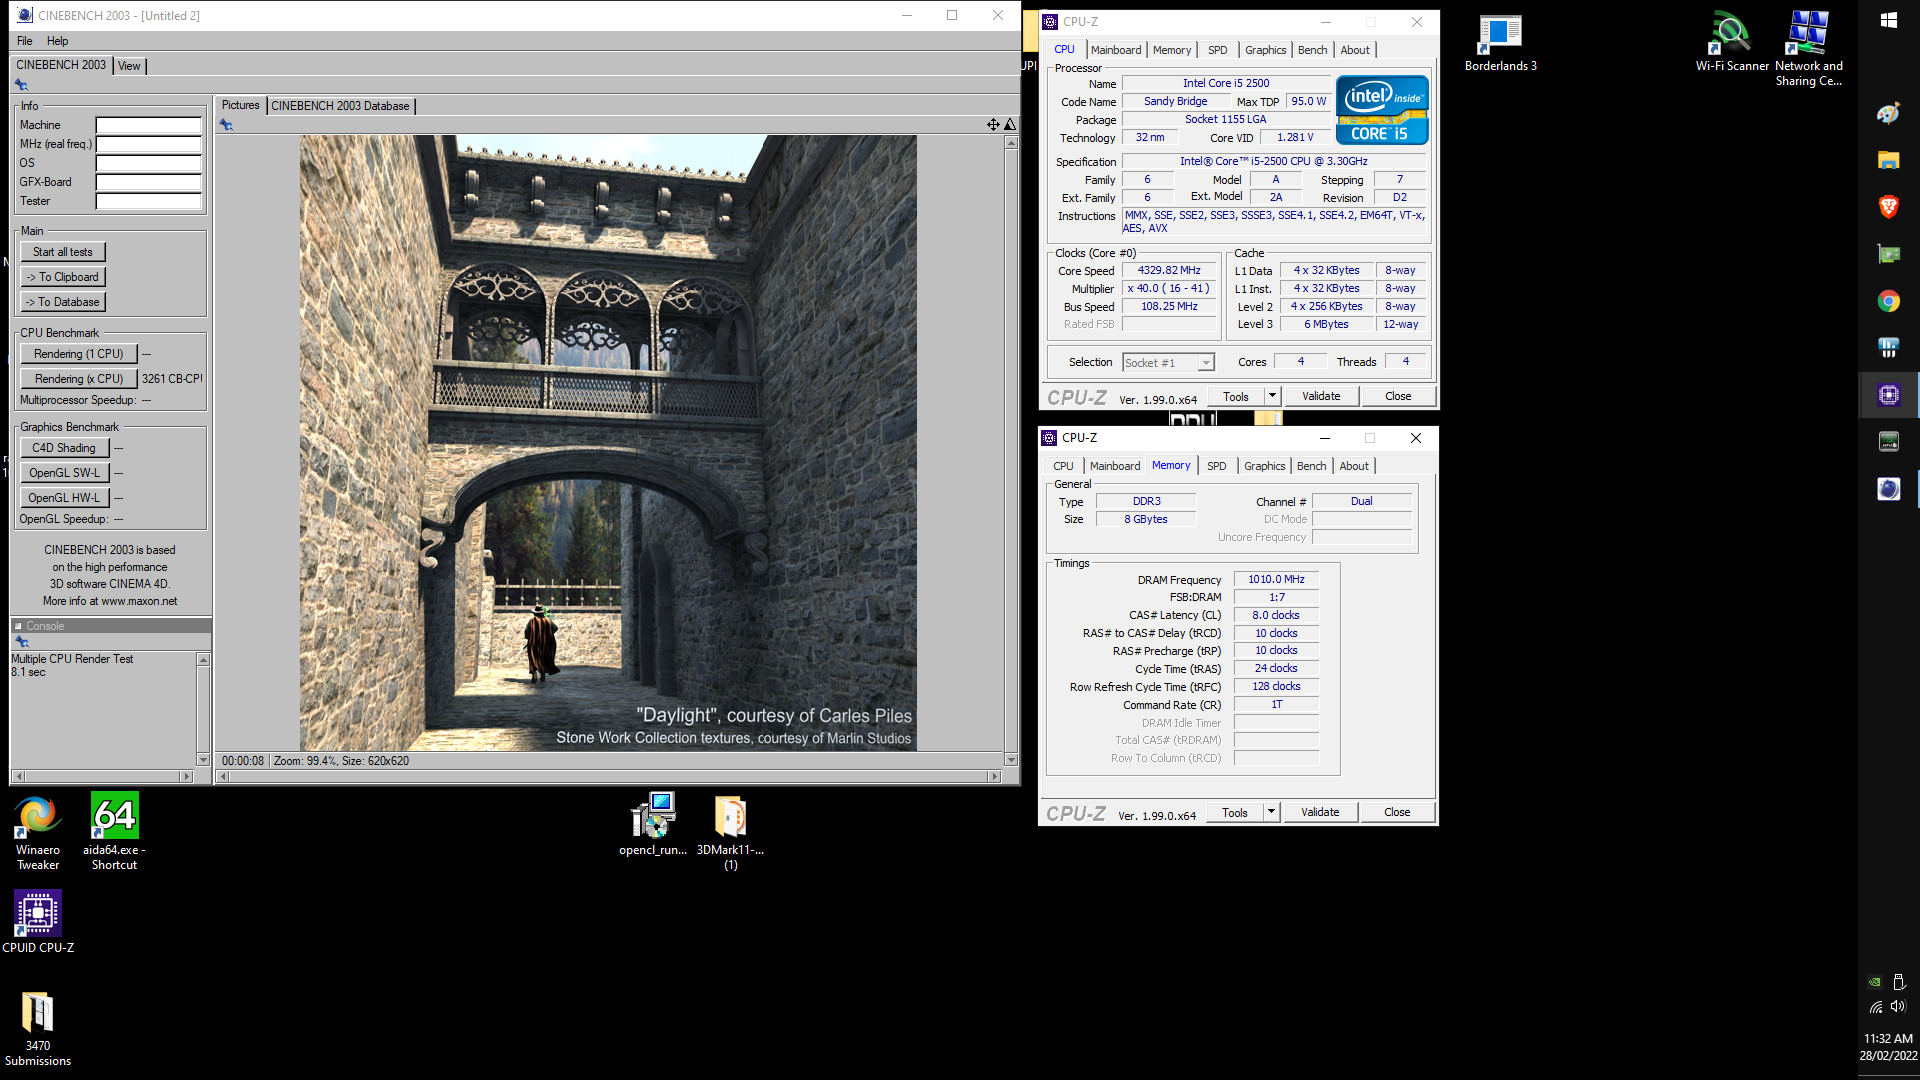Image resolution: width=1920 pixels, height=1080 pixels.
Task: Click the OS input field
Action: click(x=148, y=163)
